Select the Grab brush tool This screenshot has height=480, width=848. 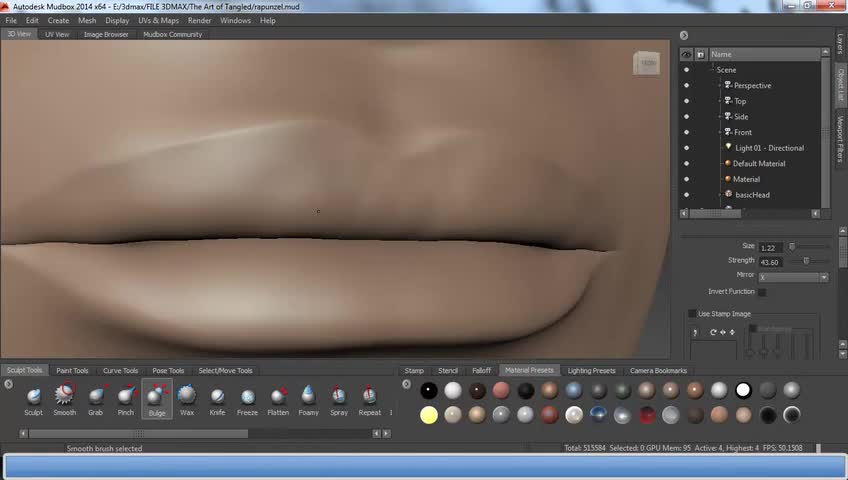point(96,401)
